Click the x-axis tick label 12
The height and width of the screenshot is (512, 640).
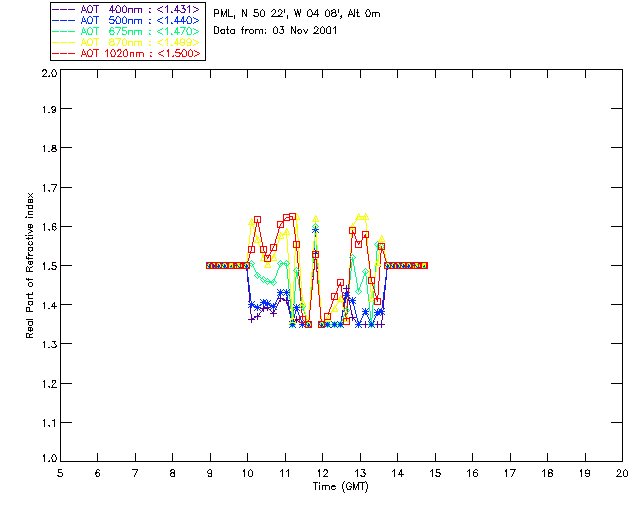[322, 473]
